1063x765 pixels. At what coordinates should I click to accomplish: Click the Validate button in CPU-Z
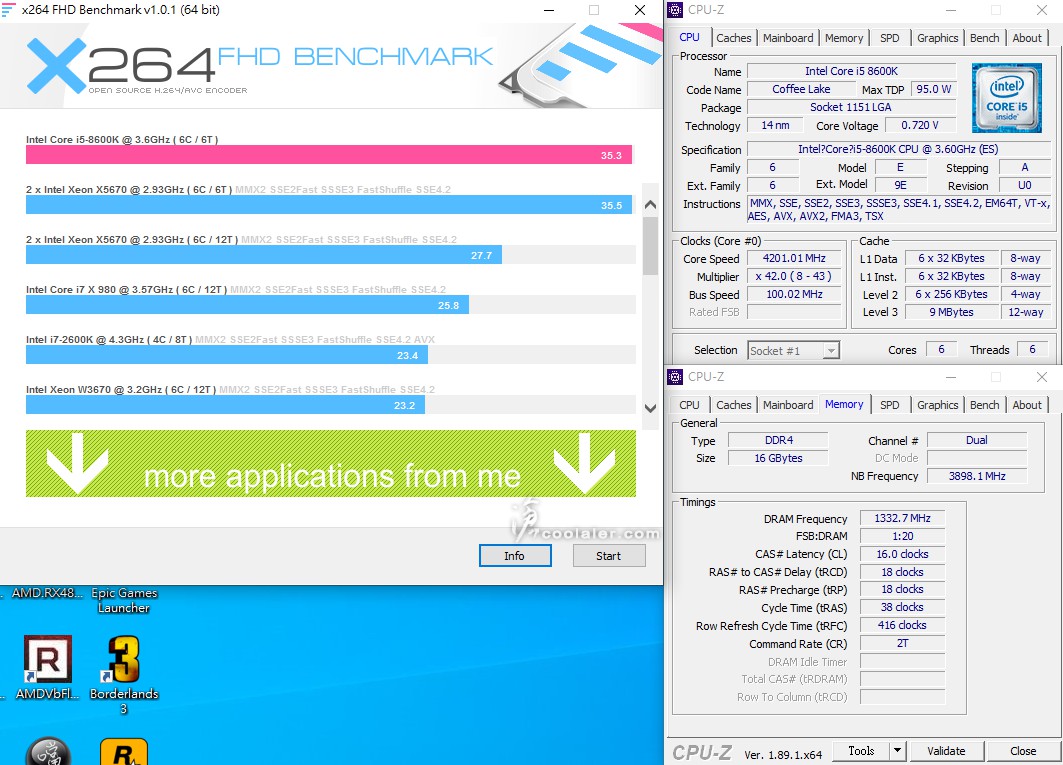click(x=946, y=751)
